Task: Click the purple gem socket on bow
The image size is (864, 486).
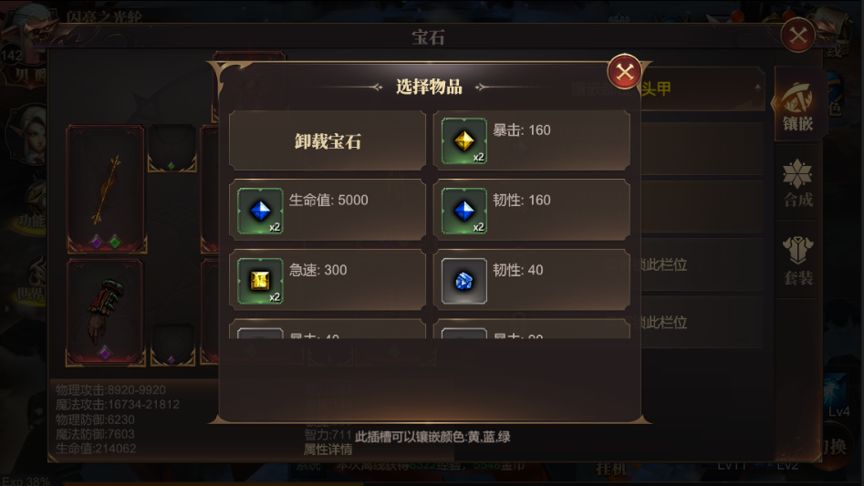Action: (96, 241)
